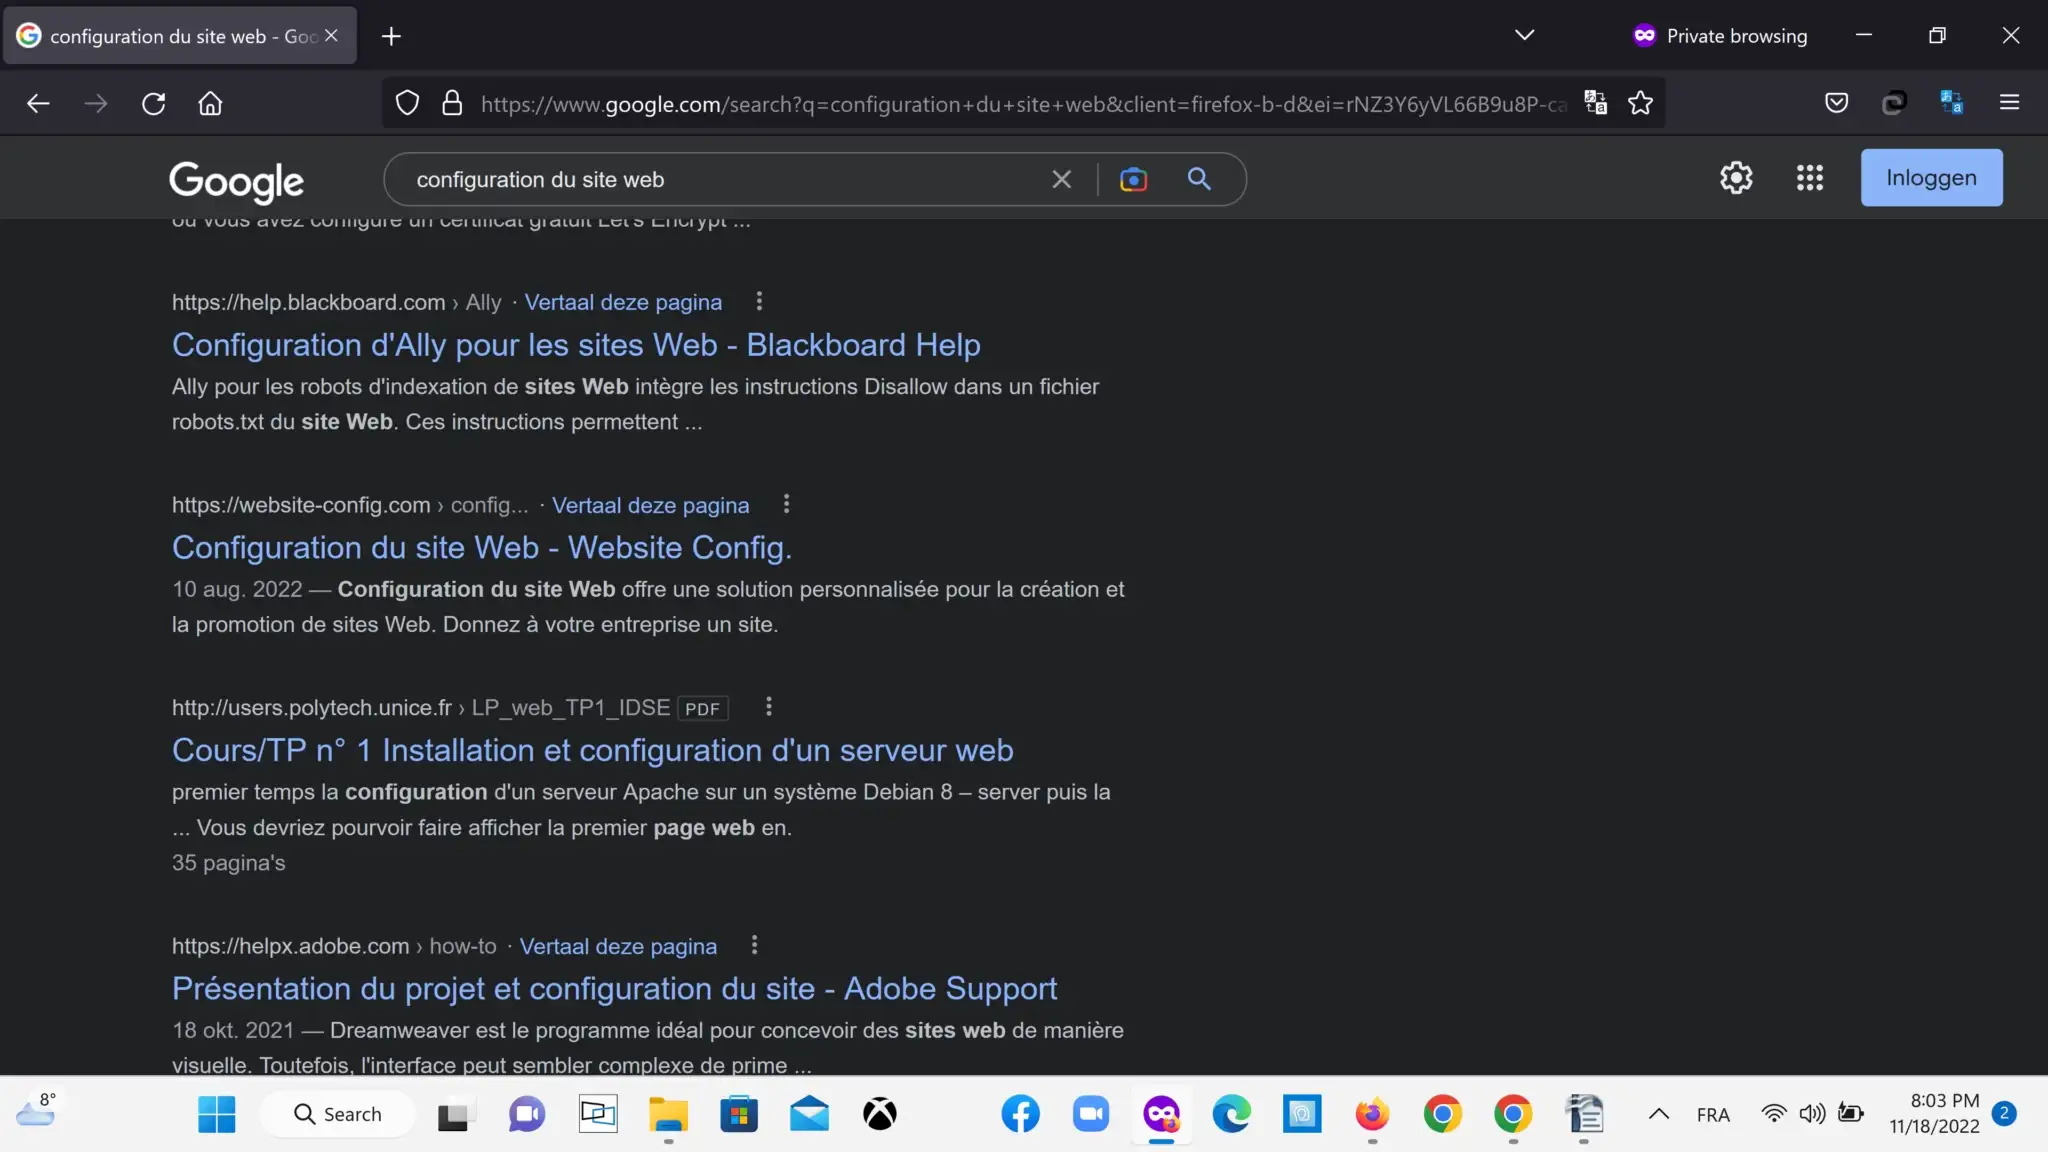The image size is (2048, 1152).
Task: Open the translate extension toolbar icon
Action: pos(1951,102)
